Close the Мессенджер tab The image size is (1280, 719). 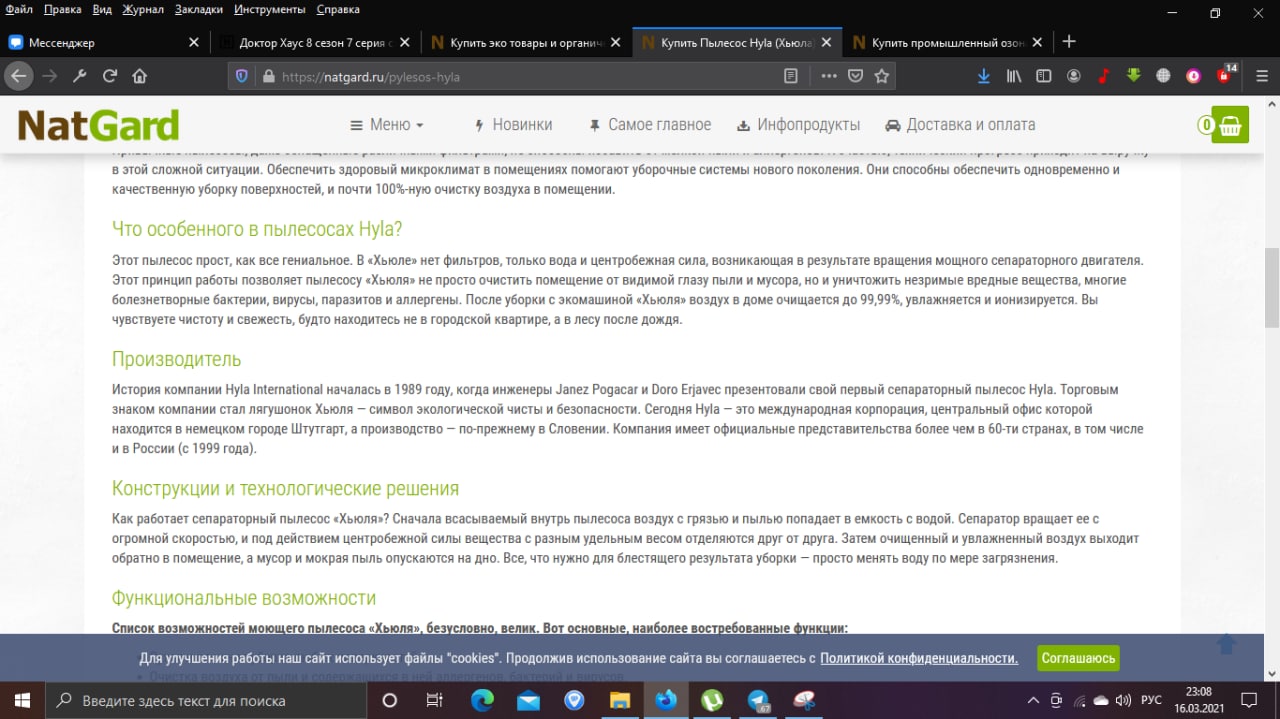(x=195, y=43)
